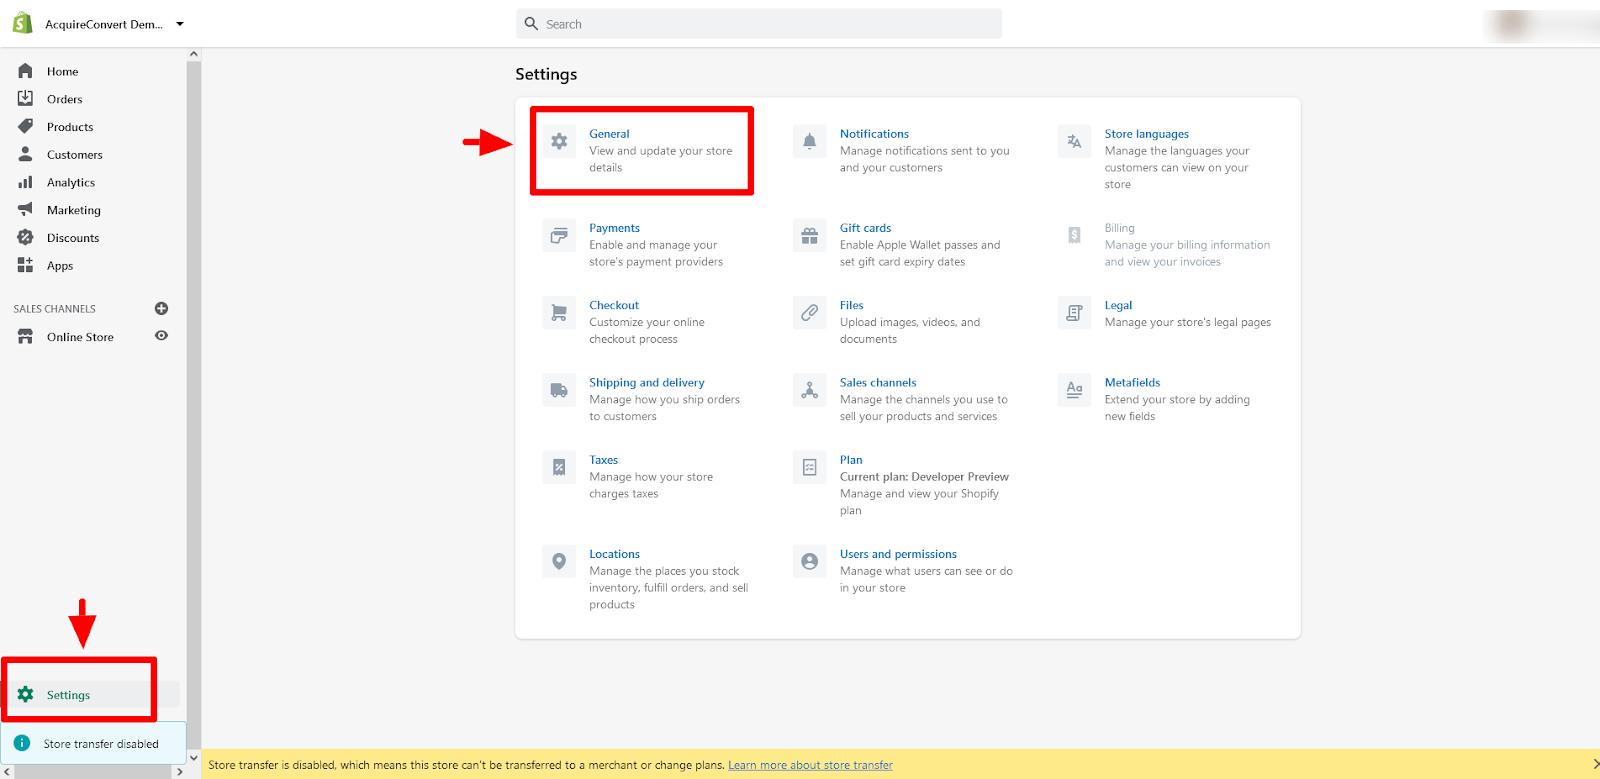The width and height of the screenshot is (1600, 779).
Task: Click the Gift cards gift icon
Action: coord(809,236)
